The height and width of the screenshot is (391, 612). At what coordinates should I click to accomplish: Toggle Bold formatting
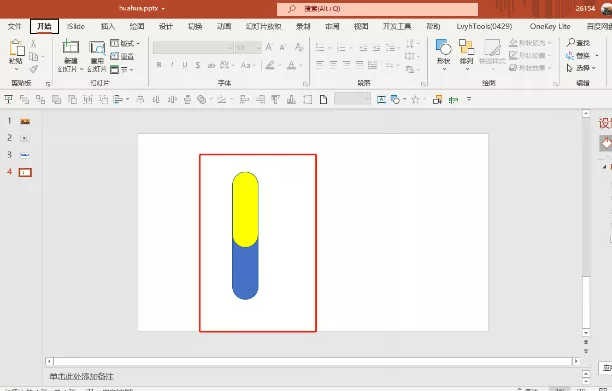[x=159, y=65]
